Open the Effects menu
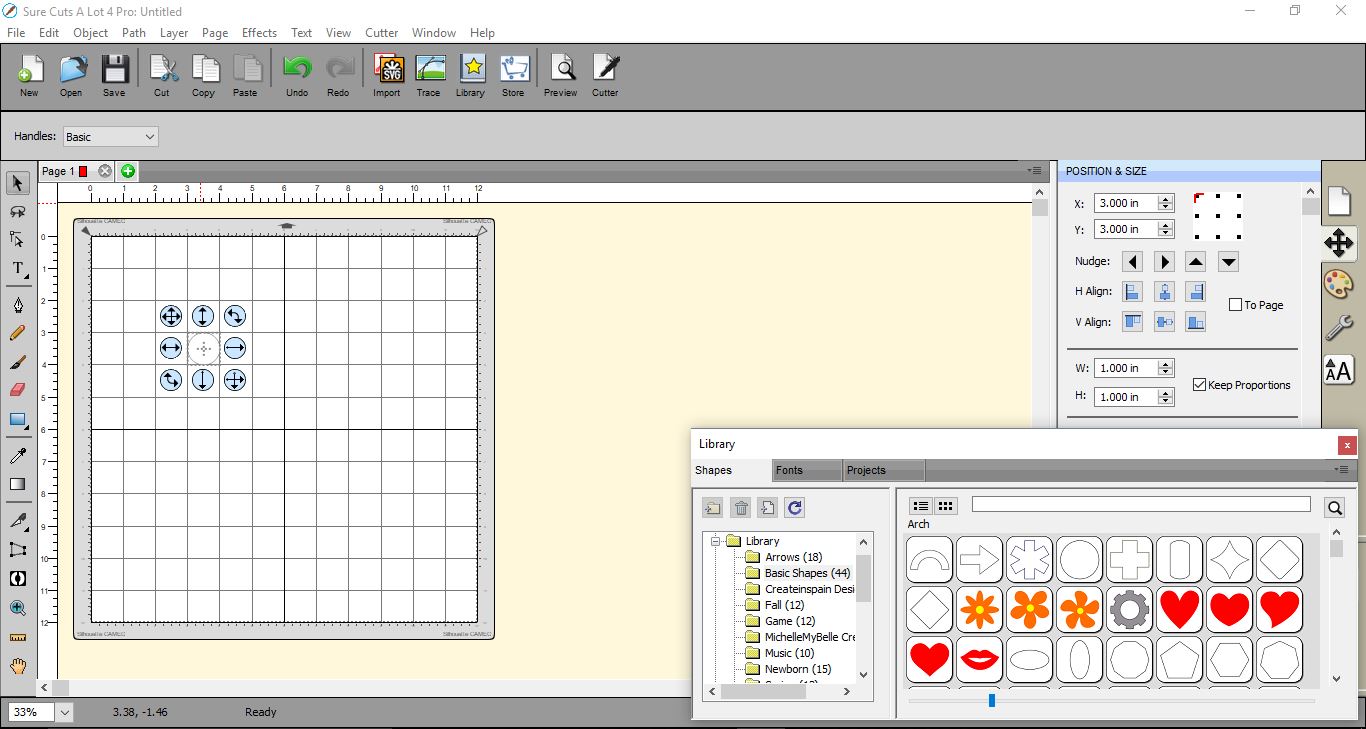The width and height of the screenshot is (1366, 729). tap(259, 33)
